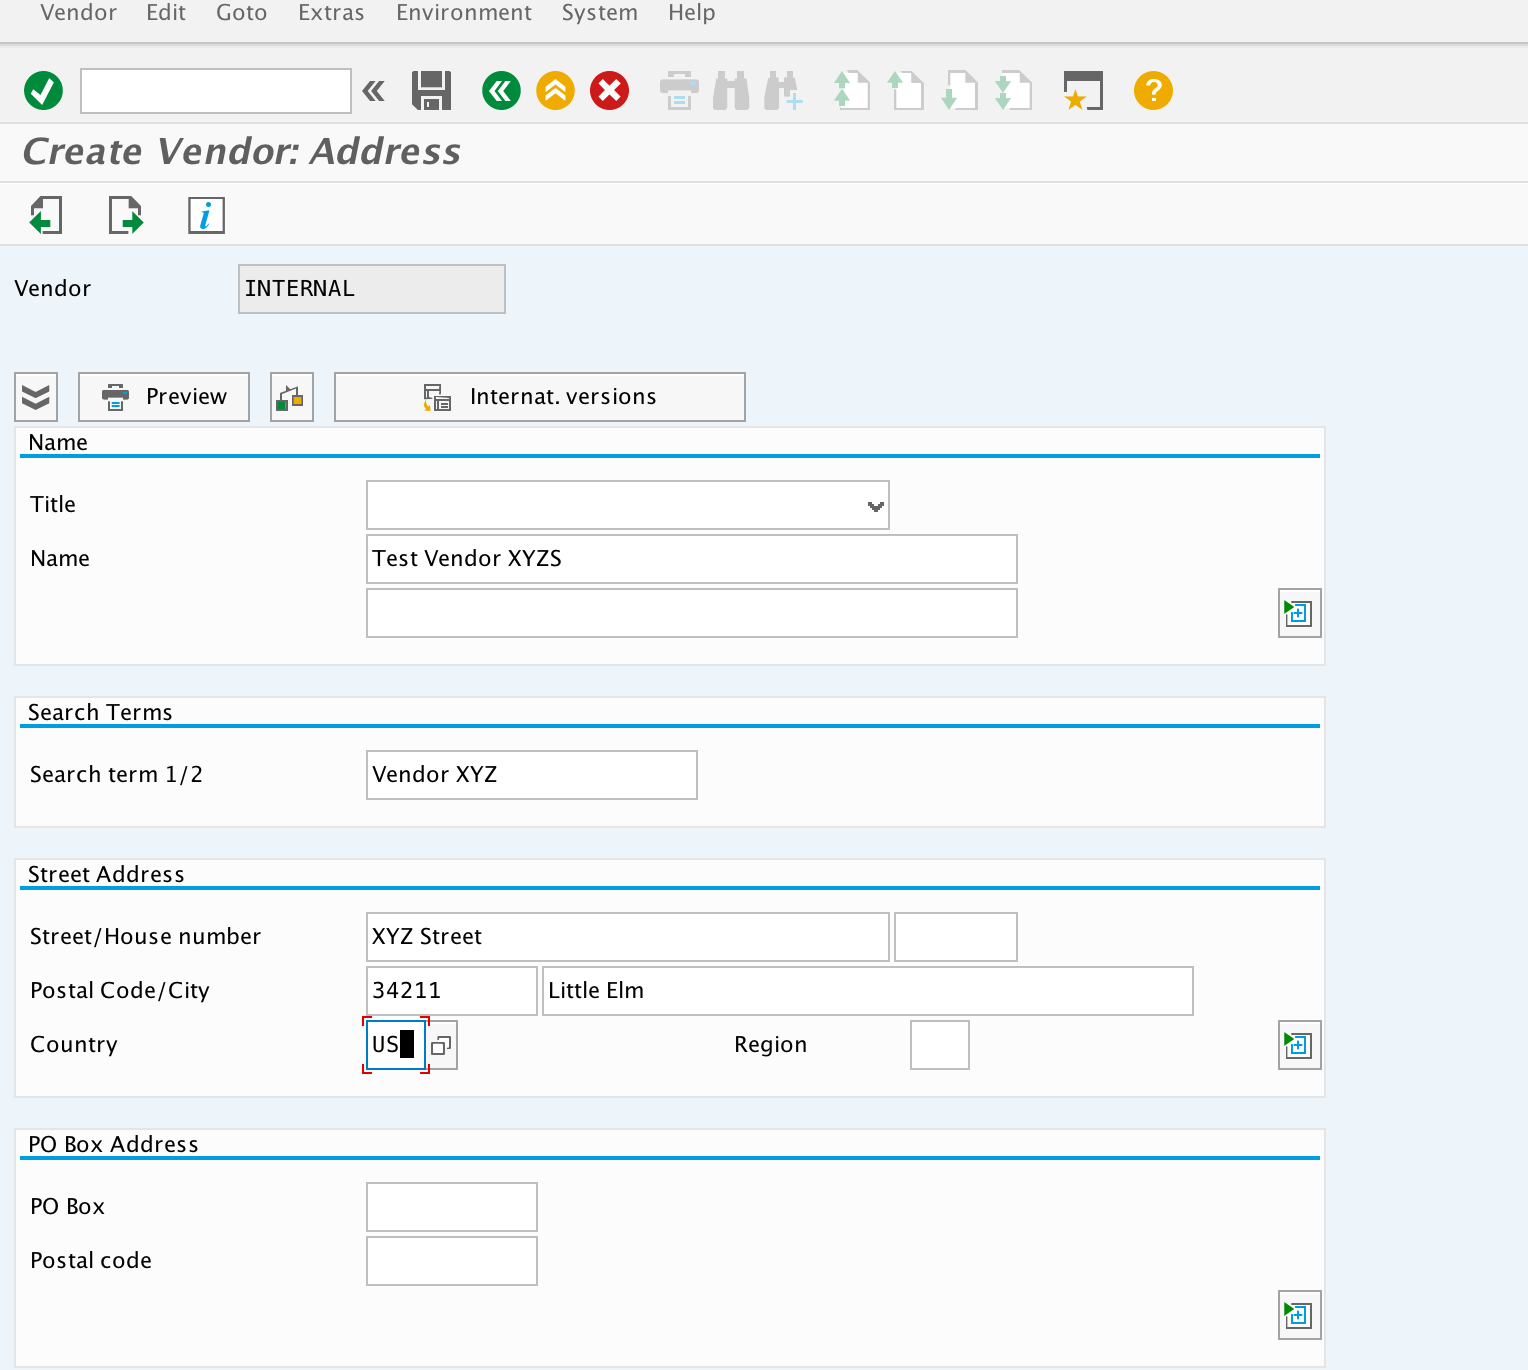
Task: Click the PO Box Postal code field
Action: [x=452, y=1261]
